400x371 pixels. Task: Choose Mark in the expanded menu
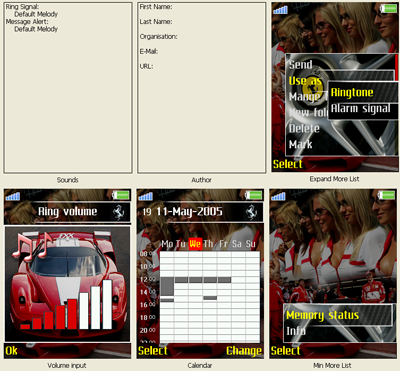coord(301,144)
